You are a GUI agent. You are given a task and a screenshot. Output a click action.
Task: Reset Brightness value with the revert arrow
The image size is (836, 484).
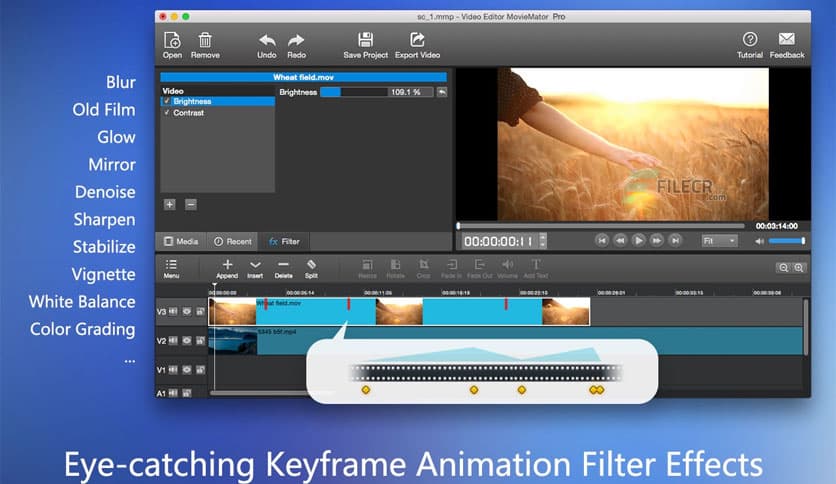[x=442, y=92]
